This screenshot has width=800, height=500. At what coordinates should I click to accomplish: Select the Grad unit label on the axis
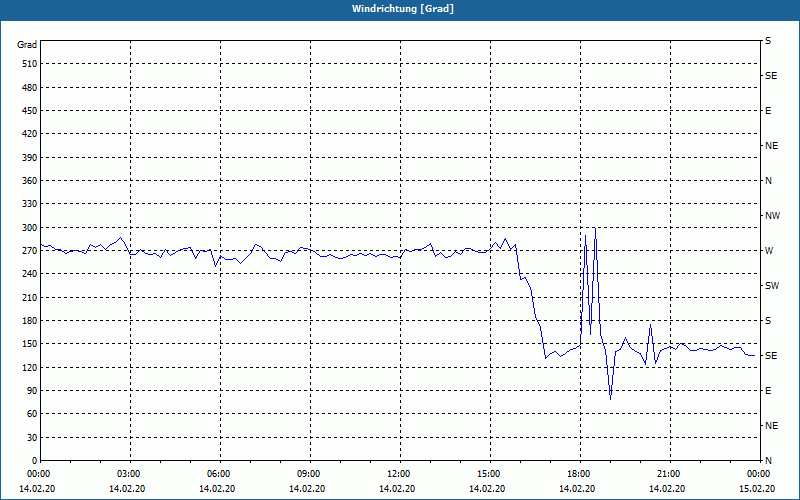tap(27, 45)
